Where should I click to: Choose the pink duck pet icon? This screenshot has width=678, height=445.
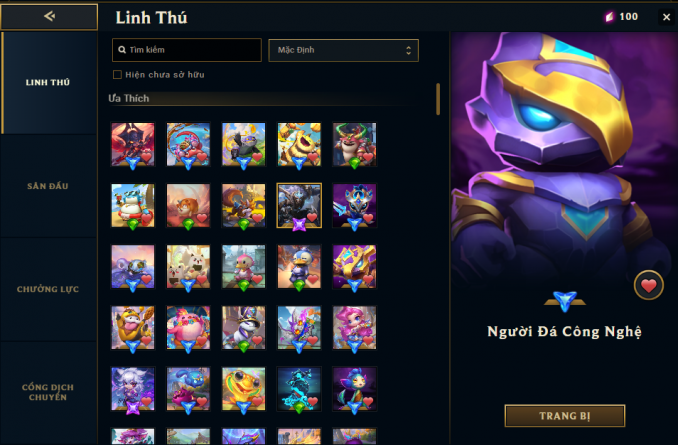tap(243, 267)
